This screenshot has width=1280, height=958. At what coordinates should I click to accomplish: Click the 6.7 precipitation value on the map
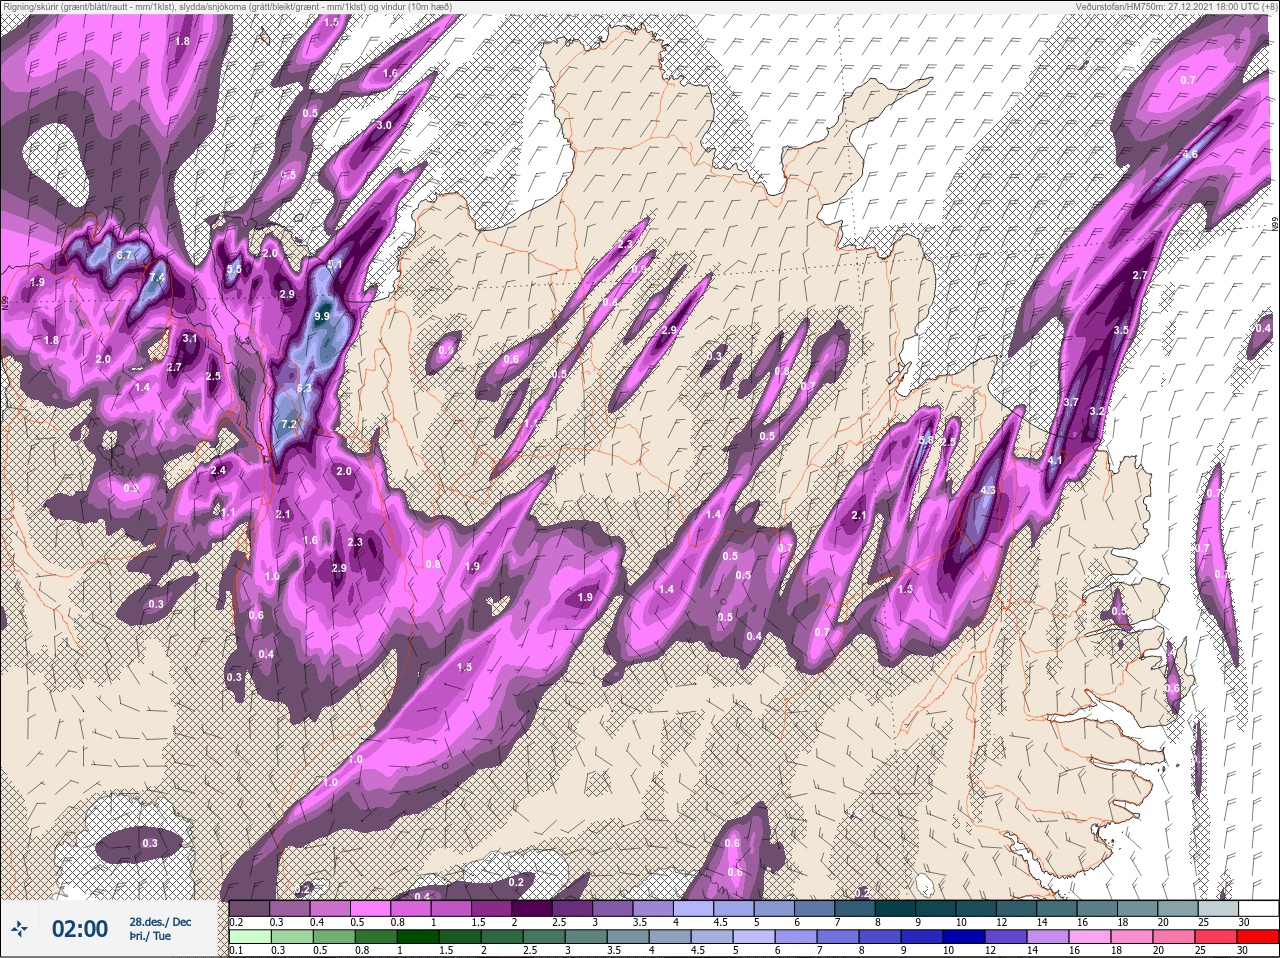coord(124,256)
